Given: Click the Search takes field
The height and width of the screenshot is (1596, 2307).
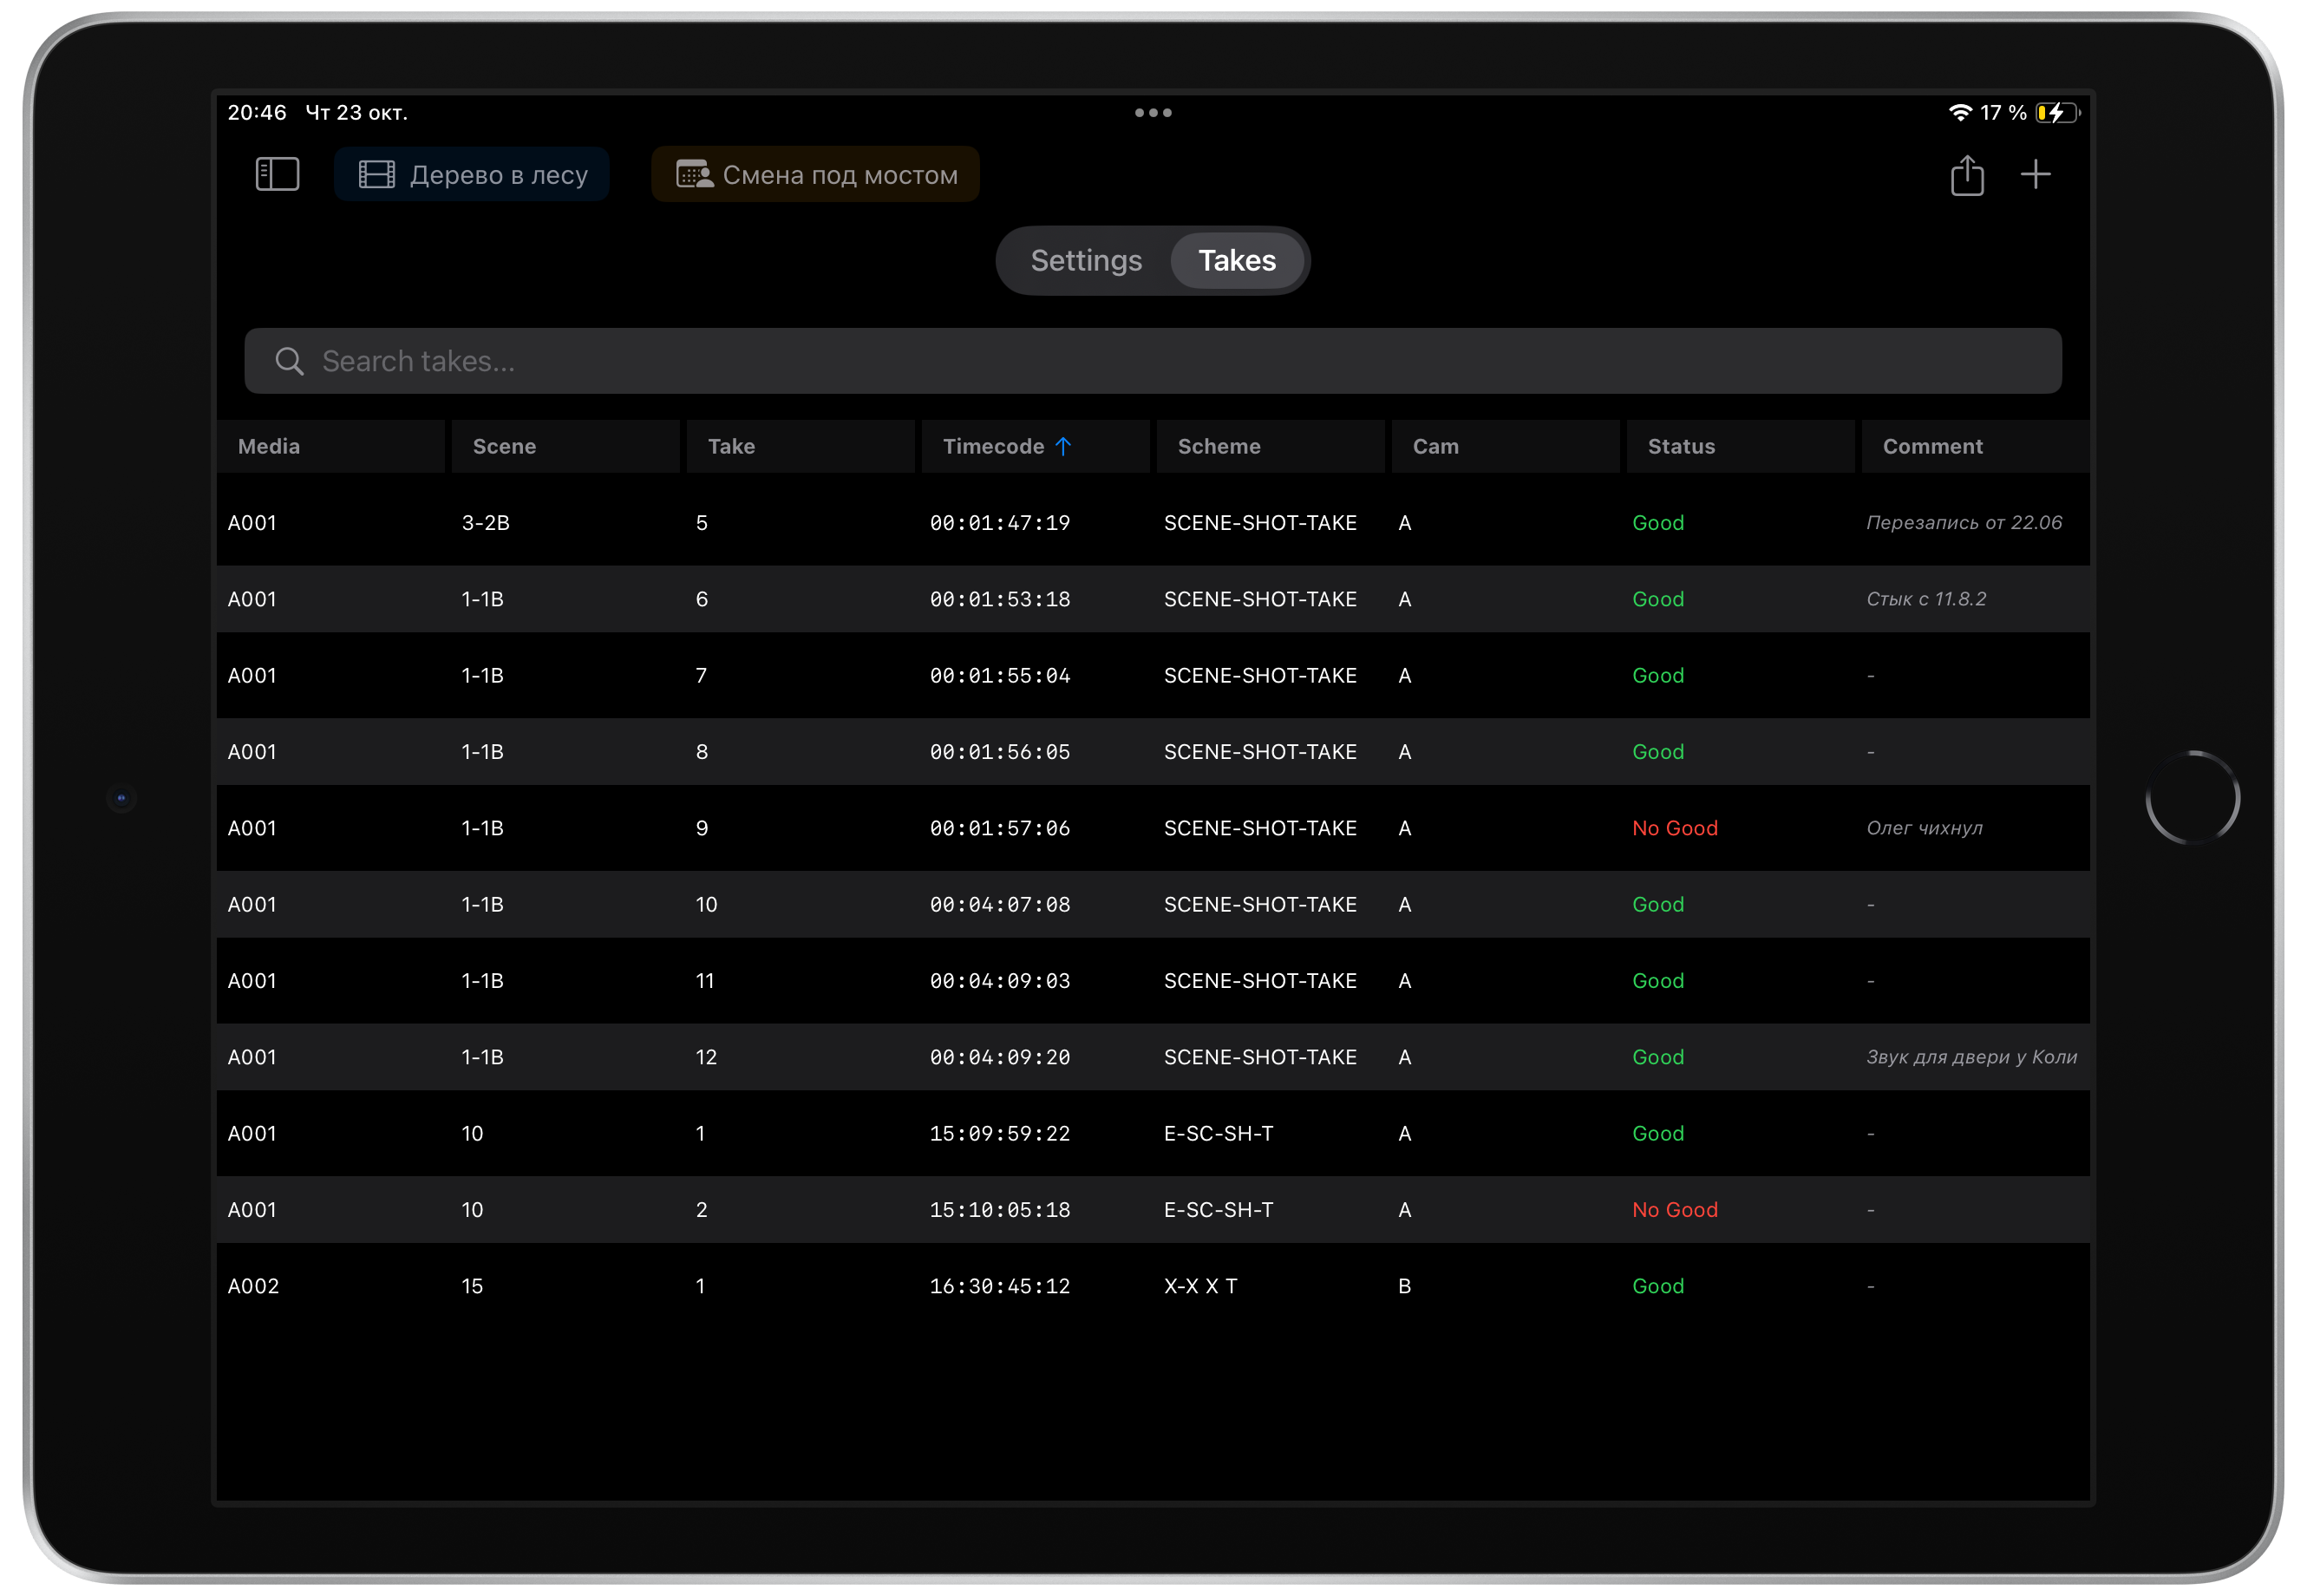Looking at the screenshot, I should tap(1150, 361).
